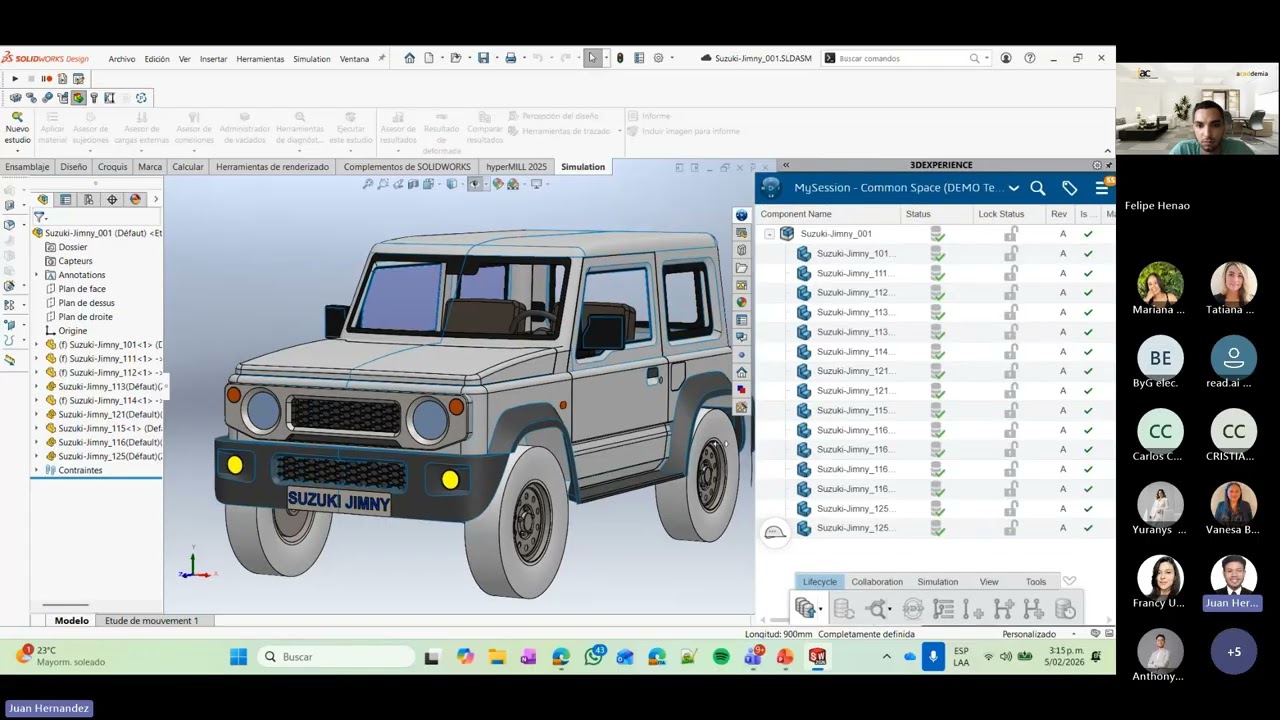This screenshot has height=720, width=1280.
Task: Click the Save with Options lifecycle icon
Action: 806,608
